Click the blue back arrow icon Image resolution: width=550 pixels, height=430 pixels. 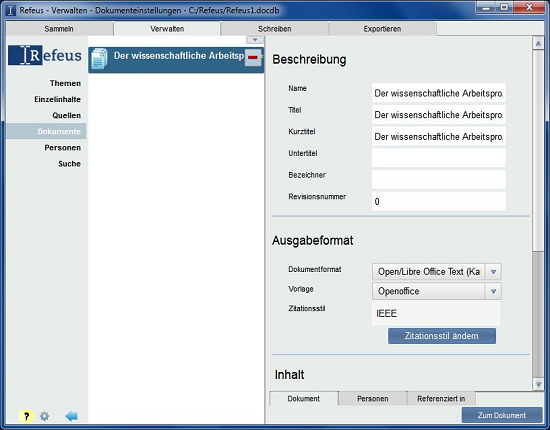click(71, 416)
